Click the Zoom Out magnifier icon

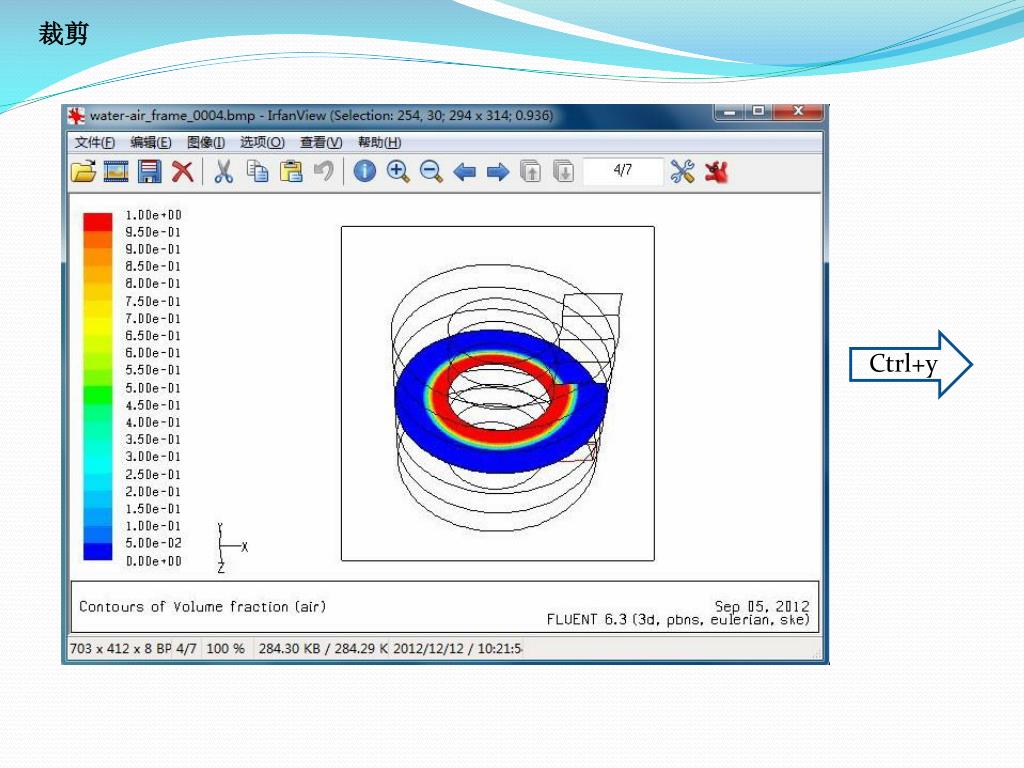[x=431, y=172]
